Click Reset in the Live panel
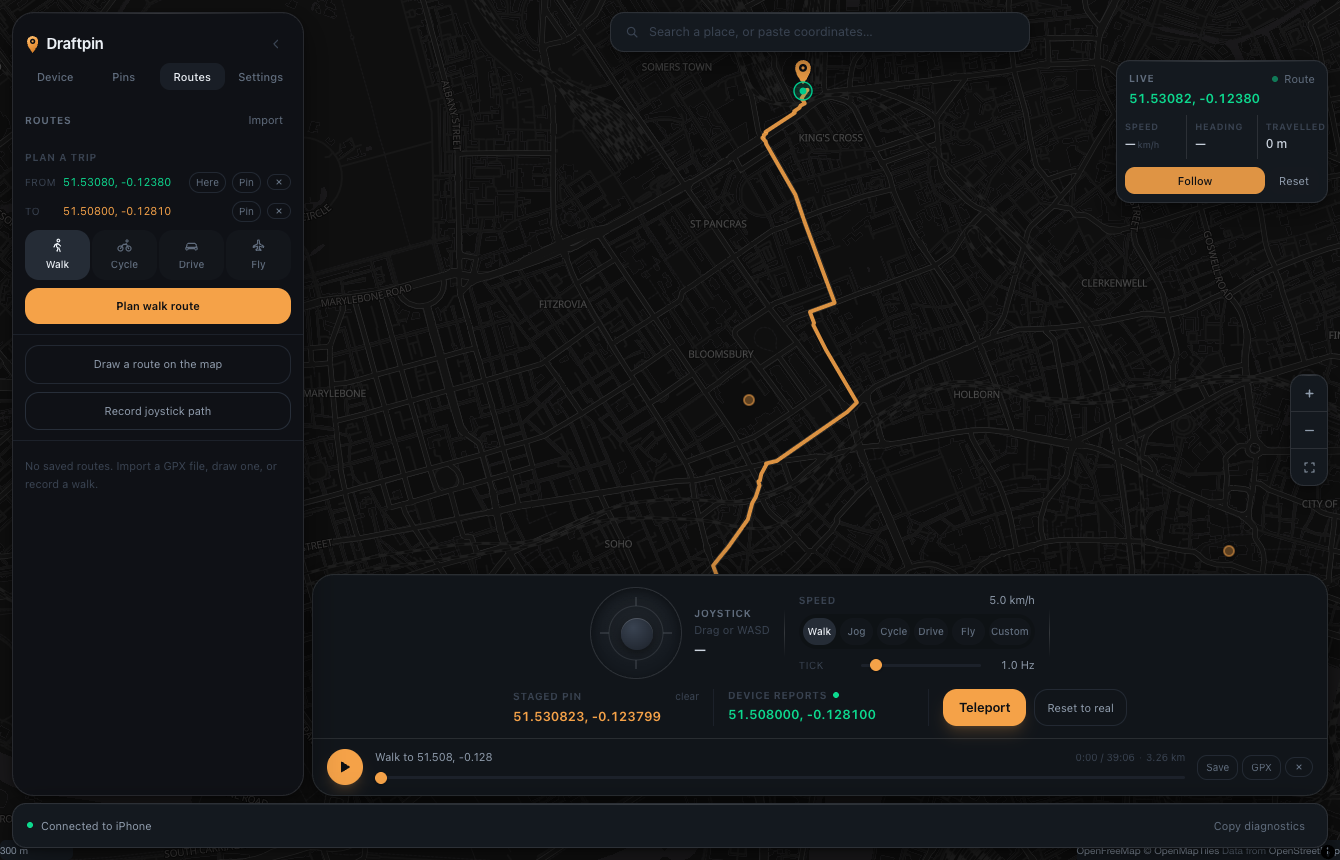The width and height of the screenshot is (1340, 860). (x=1294, y=181)
